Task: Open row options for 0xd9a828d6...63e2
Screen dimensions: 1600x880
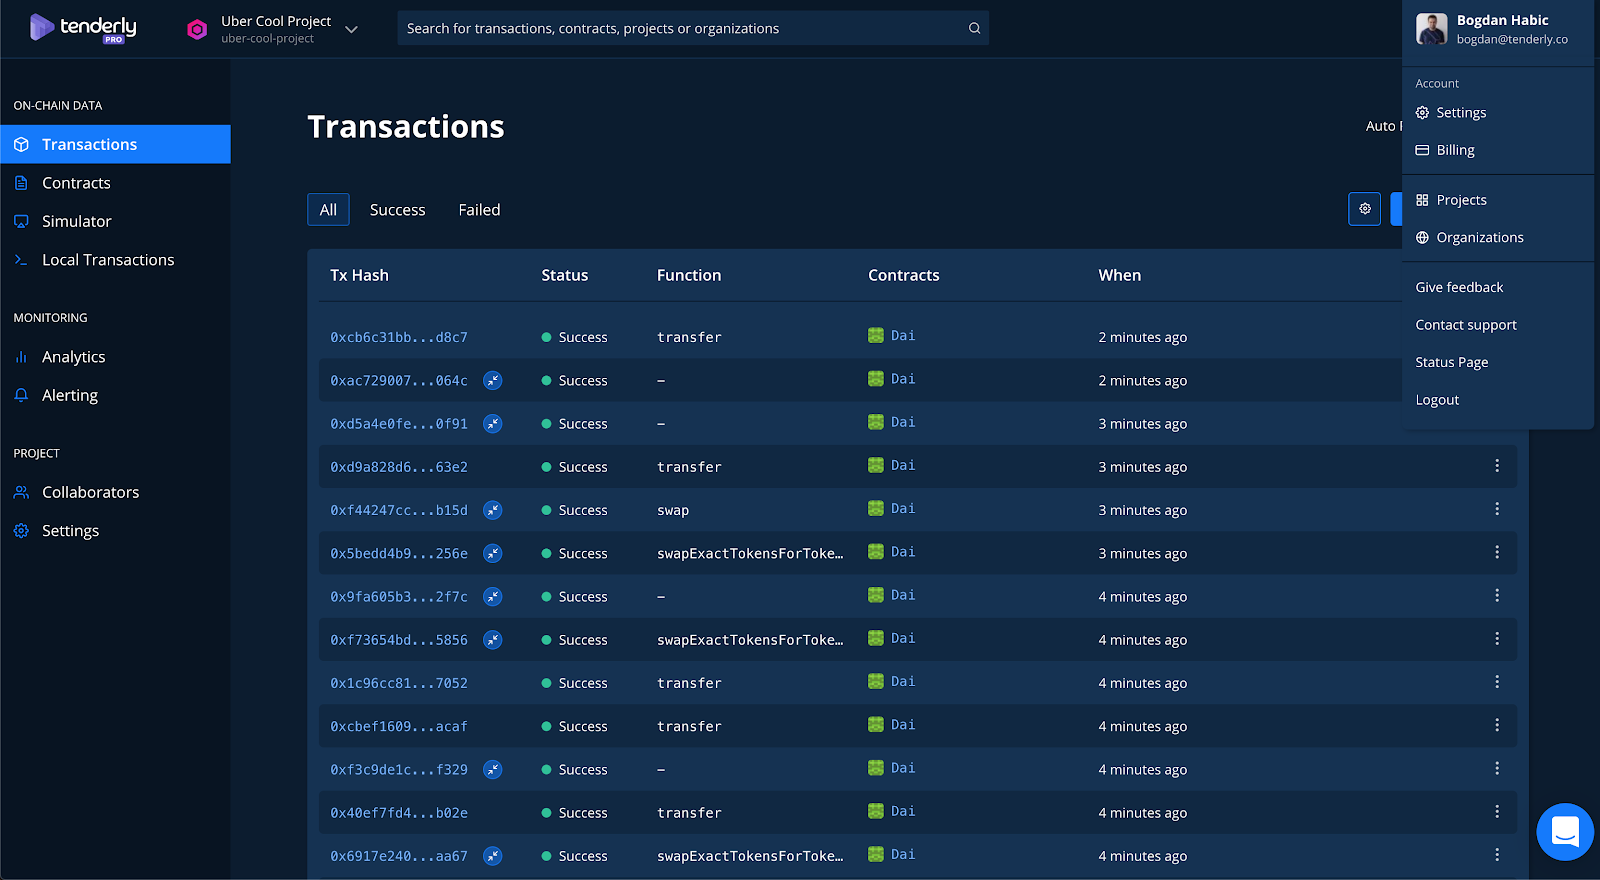Action: pyautogui.click(x=1496, y=466)
